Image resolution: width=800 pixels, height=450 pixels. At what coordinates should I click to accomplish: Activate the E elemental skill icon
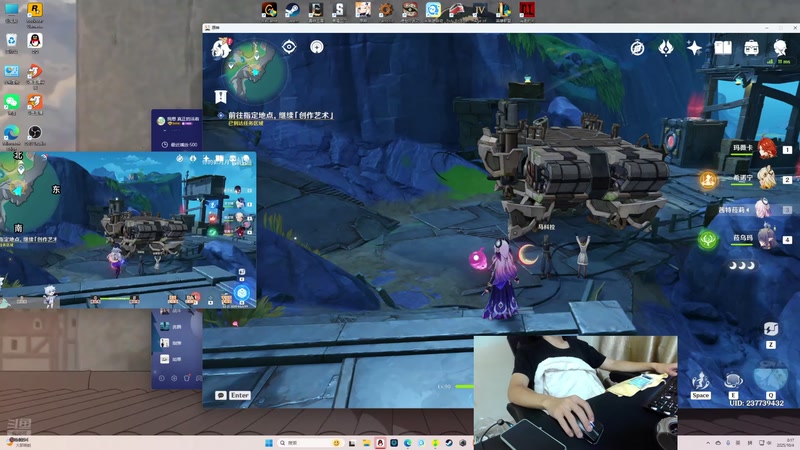click(733, 381)
